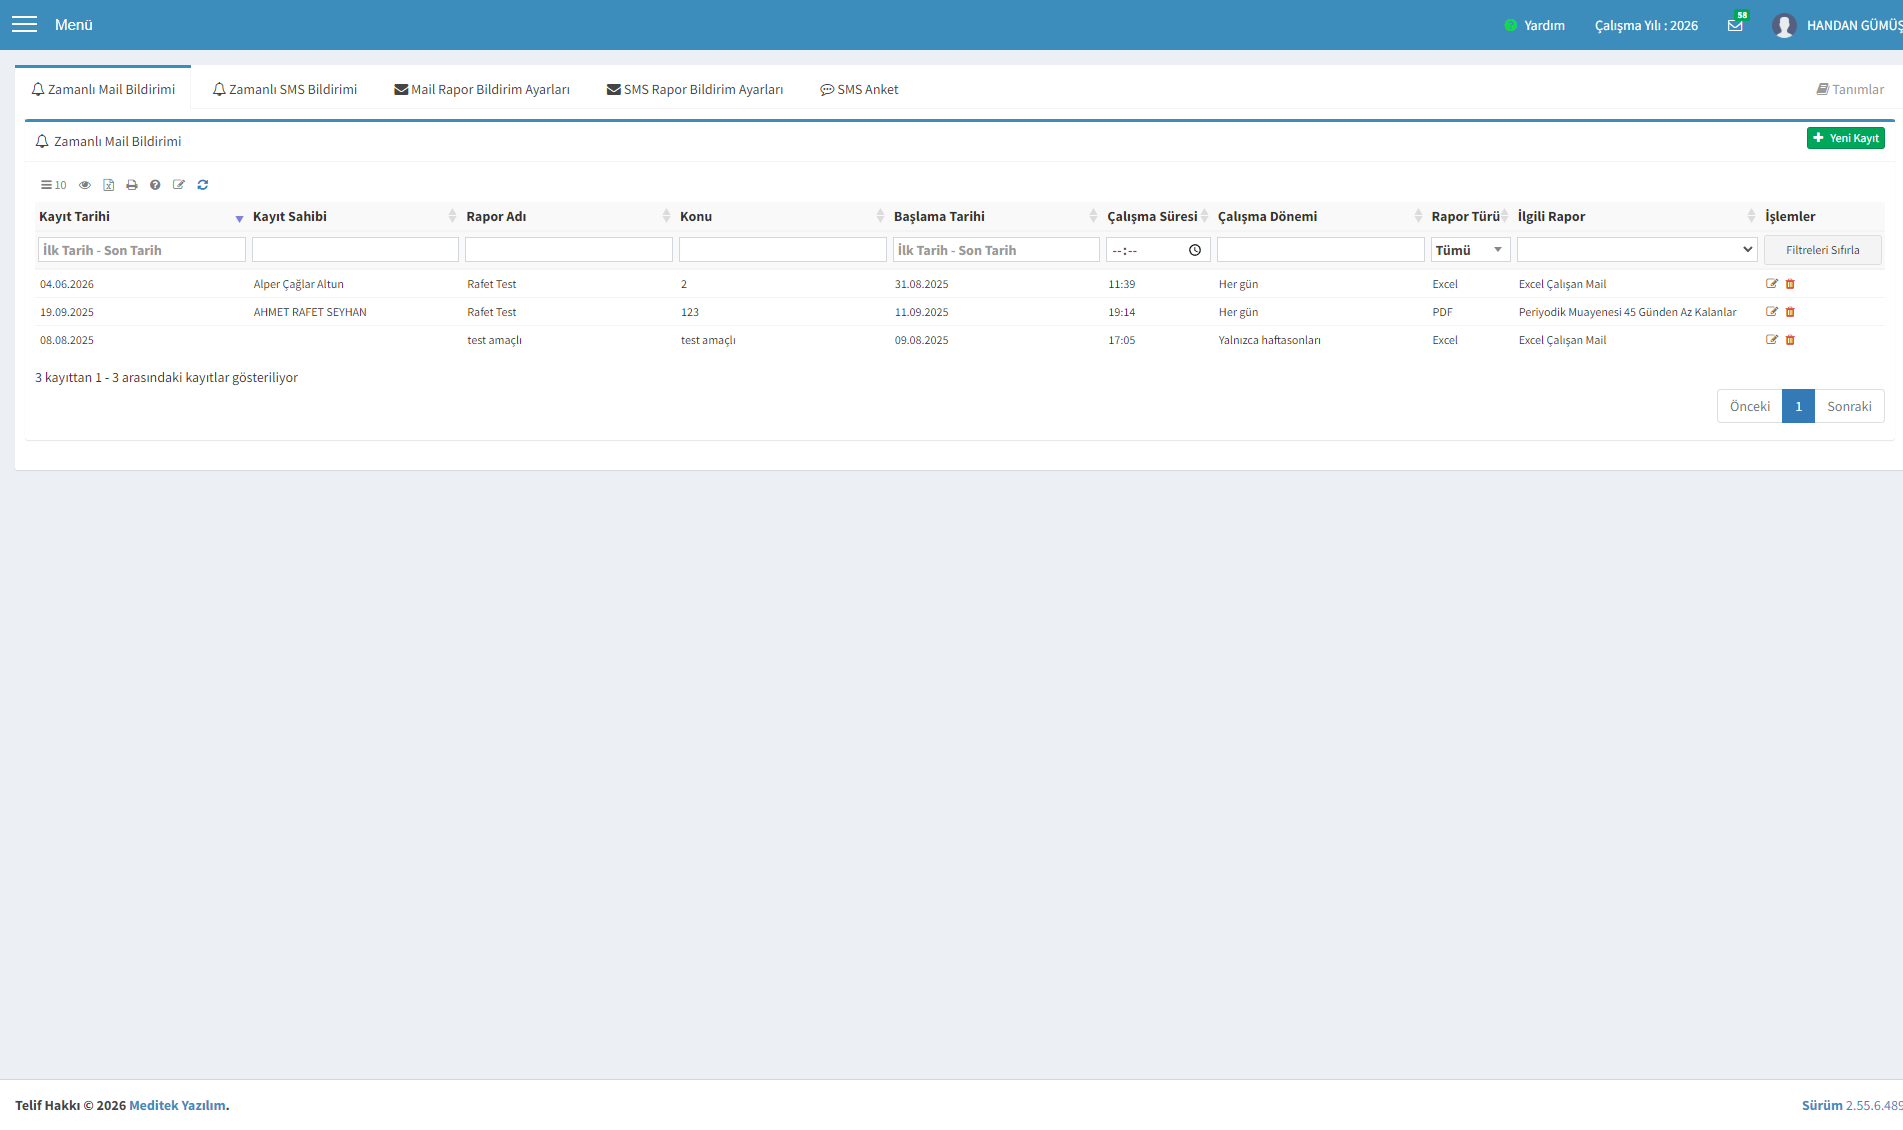The height and width of the screenshot is (1130, 1903).
Task: Print the mail notification list
Action: pyautogui.click(x=132, y=185)
